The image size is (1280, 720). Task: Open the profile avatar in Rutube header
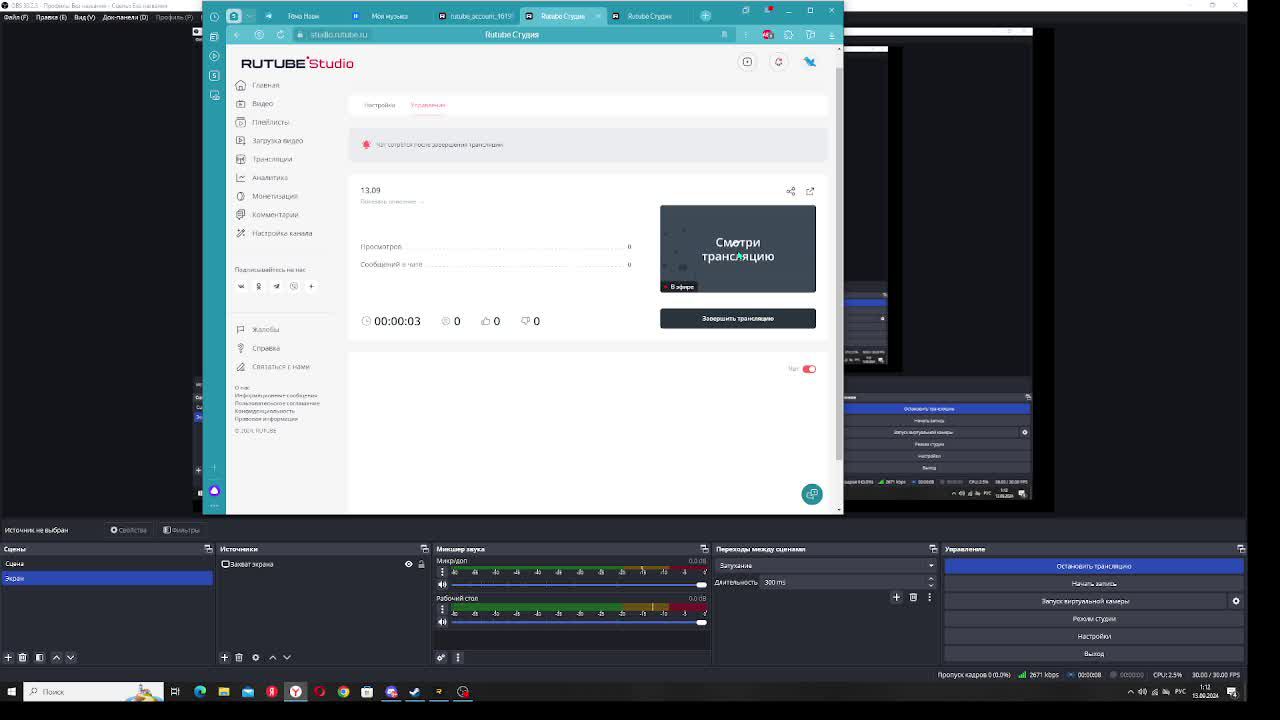pos(810,62)
